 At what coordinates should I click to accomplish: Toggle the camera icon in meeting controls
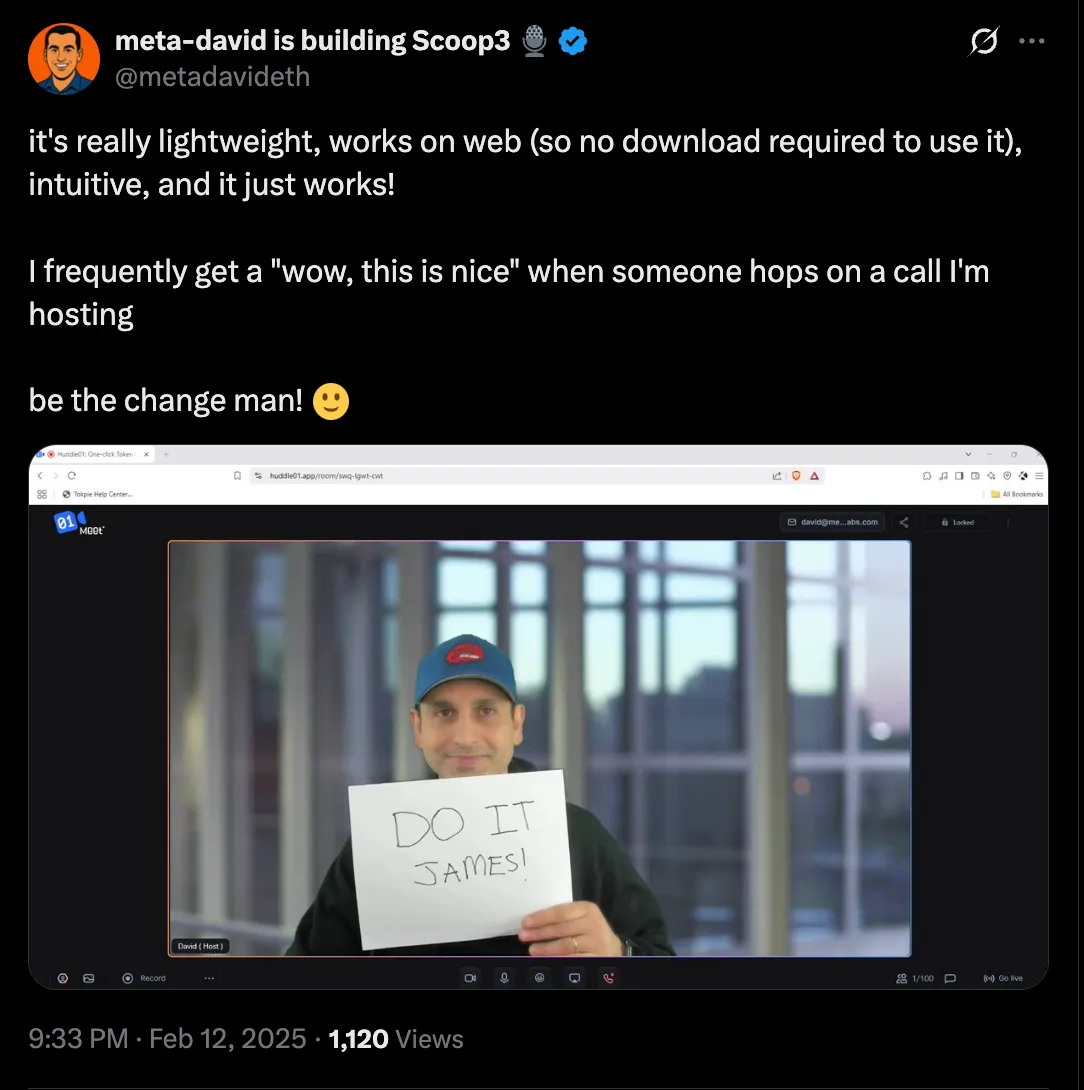[470, 978]
